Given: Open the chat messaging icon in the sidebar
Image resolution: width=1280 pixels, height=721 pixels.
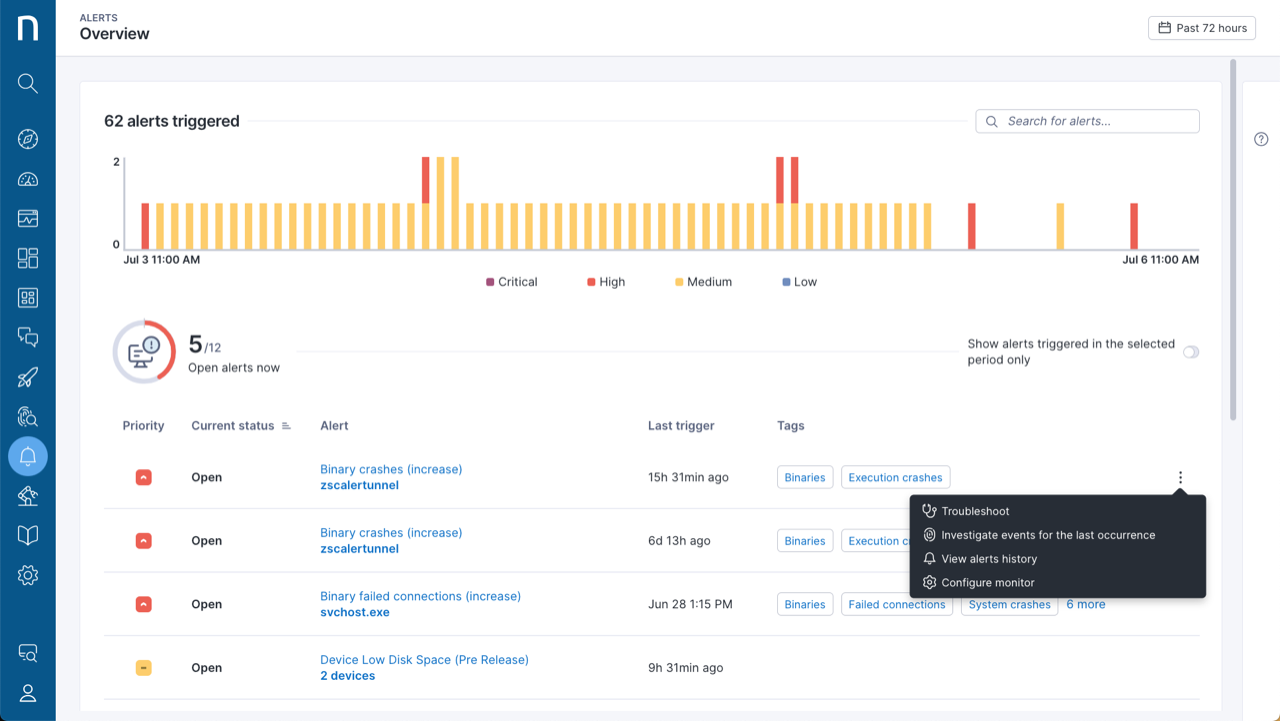Looking at the screenshot, I should click(x=27, y=337).
